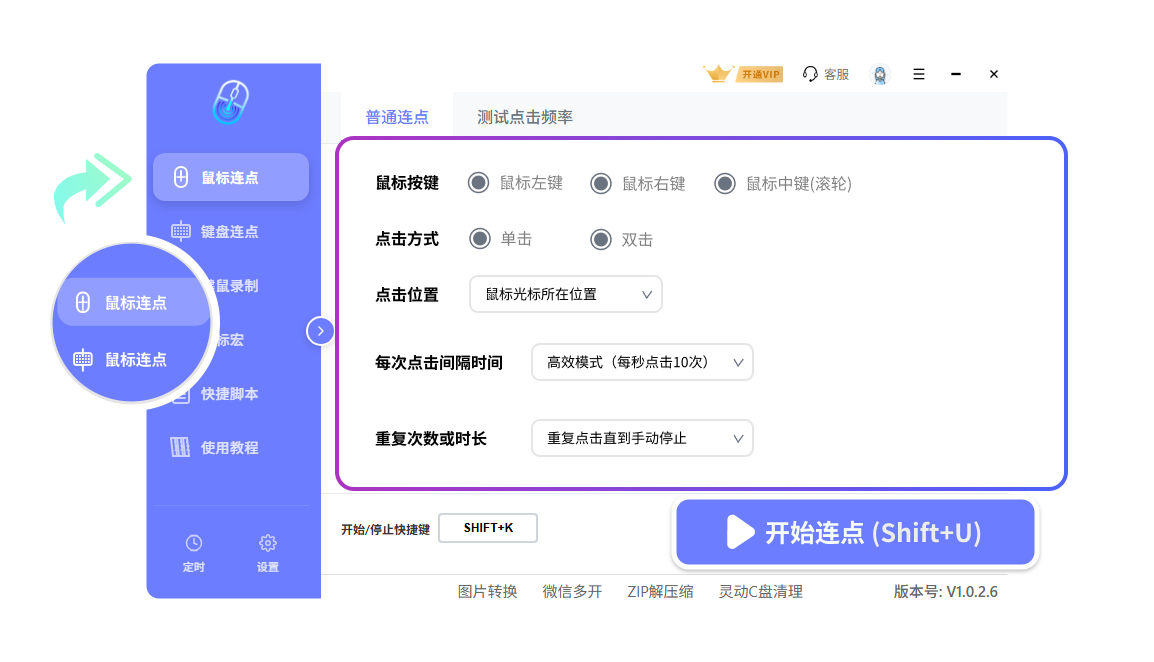Click the 客服 customer service headset icon
This screenshot has height=662, width=1154.
(810, 74)
